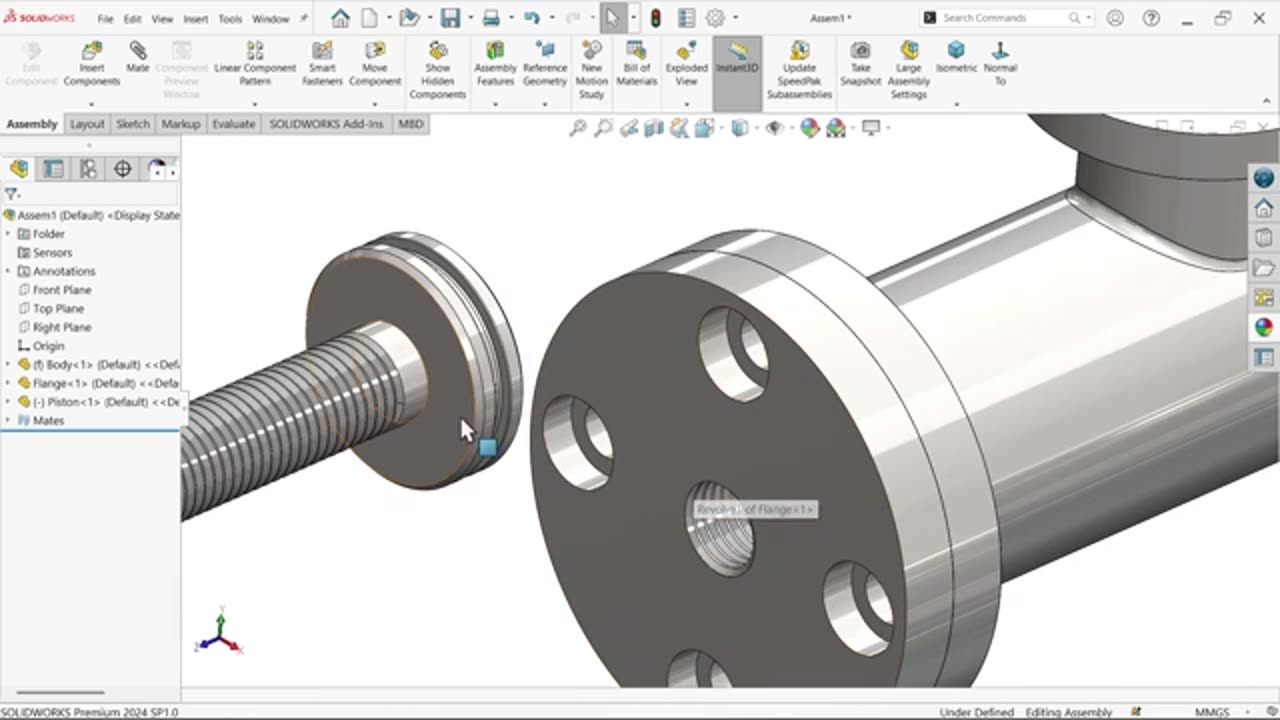The image size is (1280, 720).
Task: Expand Assembly Features dropdown arrow
Action: pos(495,104)
